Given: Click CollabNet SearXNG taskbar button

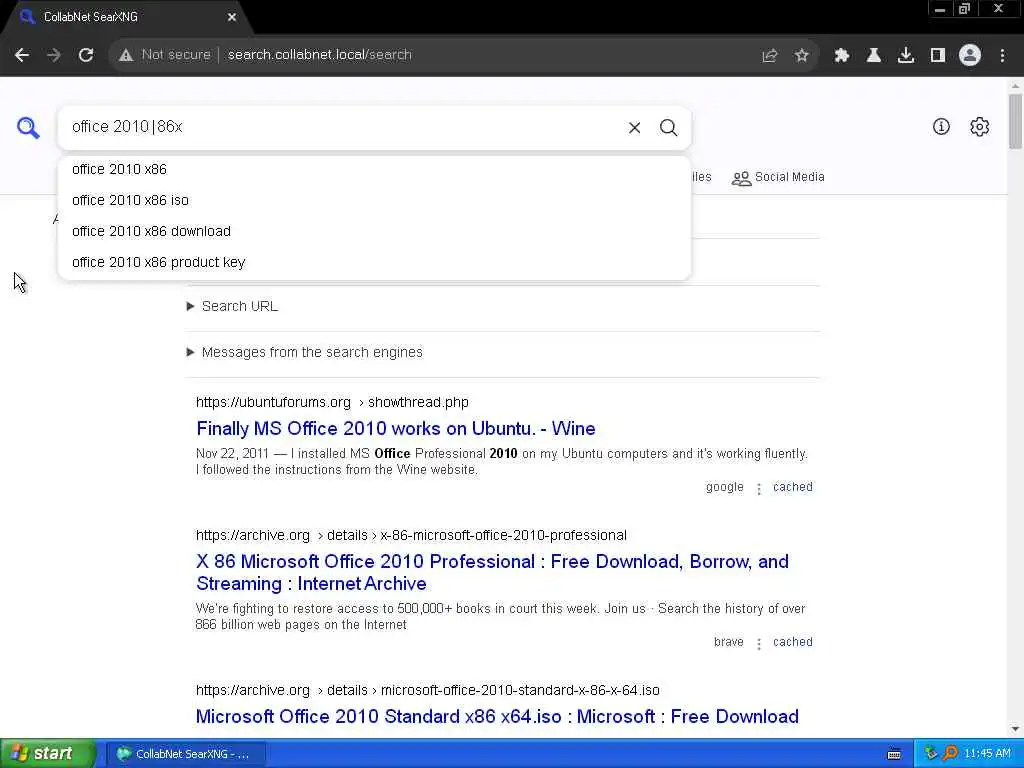Looking at the screenshot, I should tap(185, 754).
